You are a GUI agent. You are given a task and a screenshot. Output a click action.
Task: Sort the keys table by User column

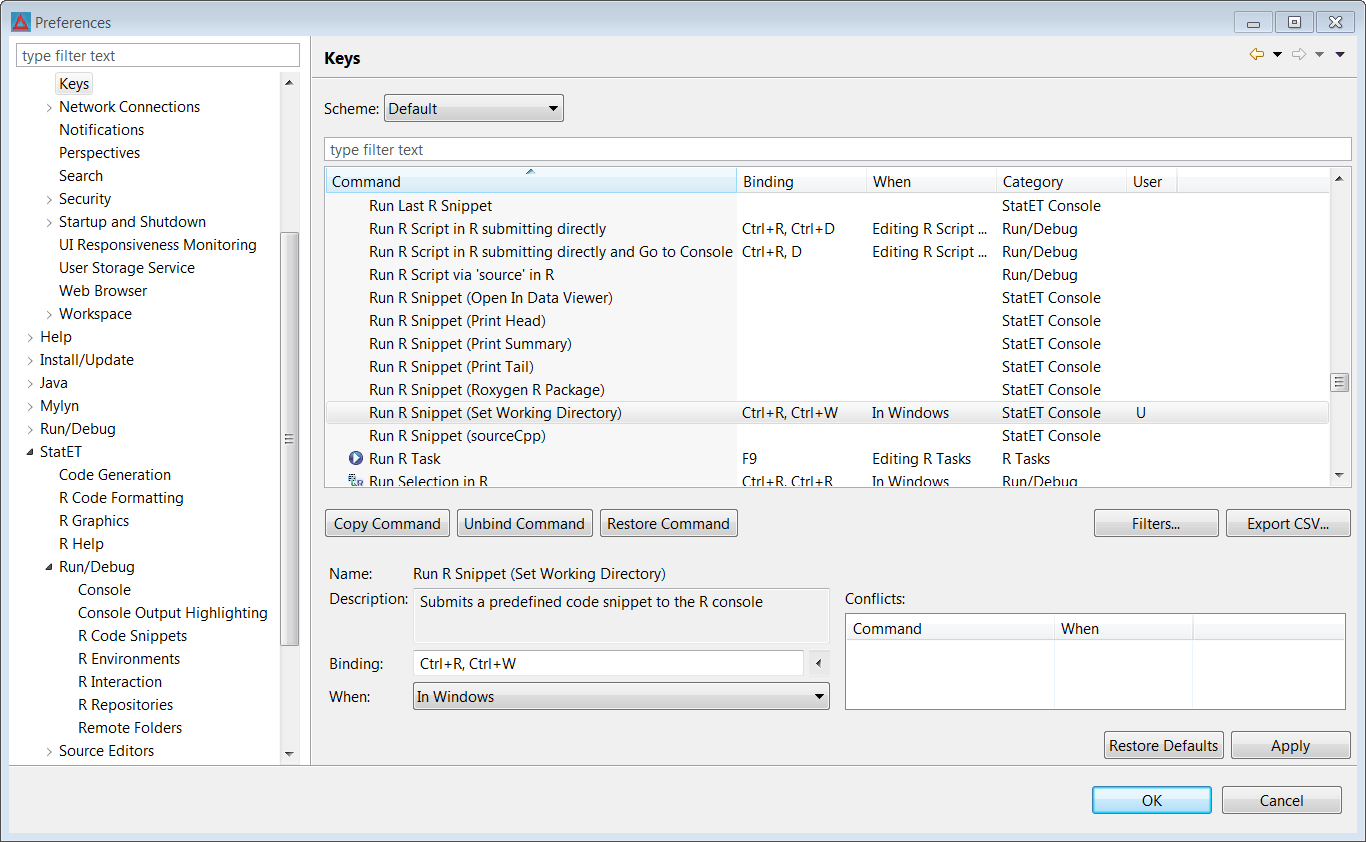tap(1152, 181)
